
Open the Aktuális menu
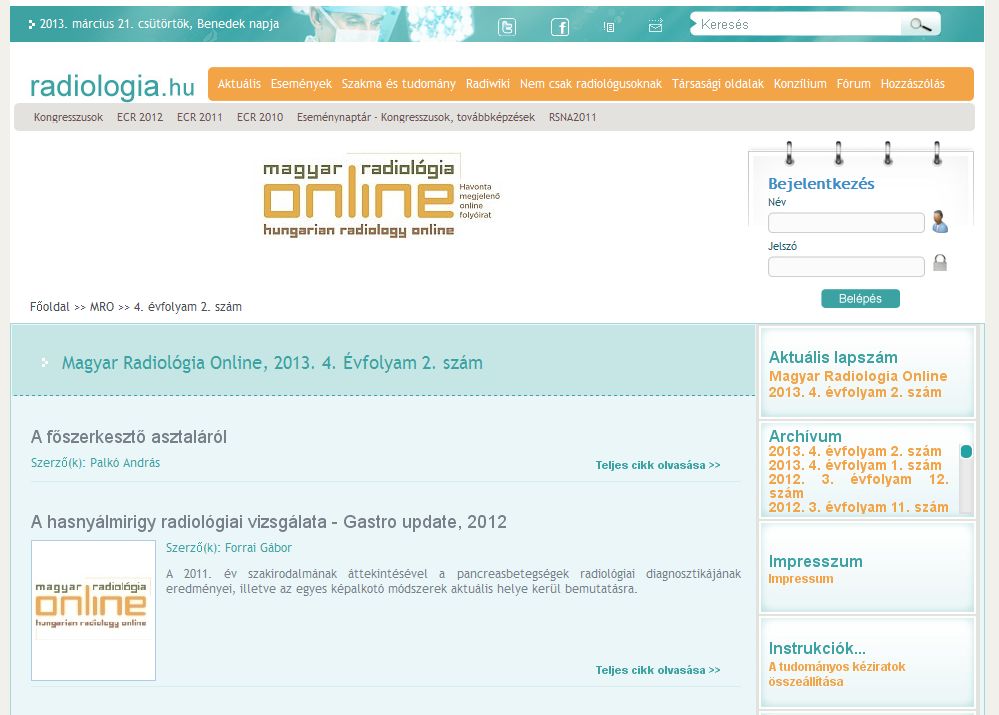[x=239, y=83]
